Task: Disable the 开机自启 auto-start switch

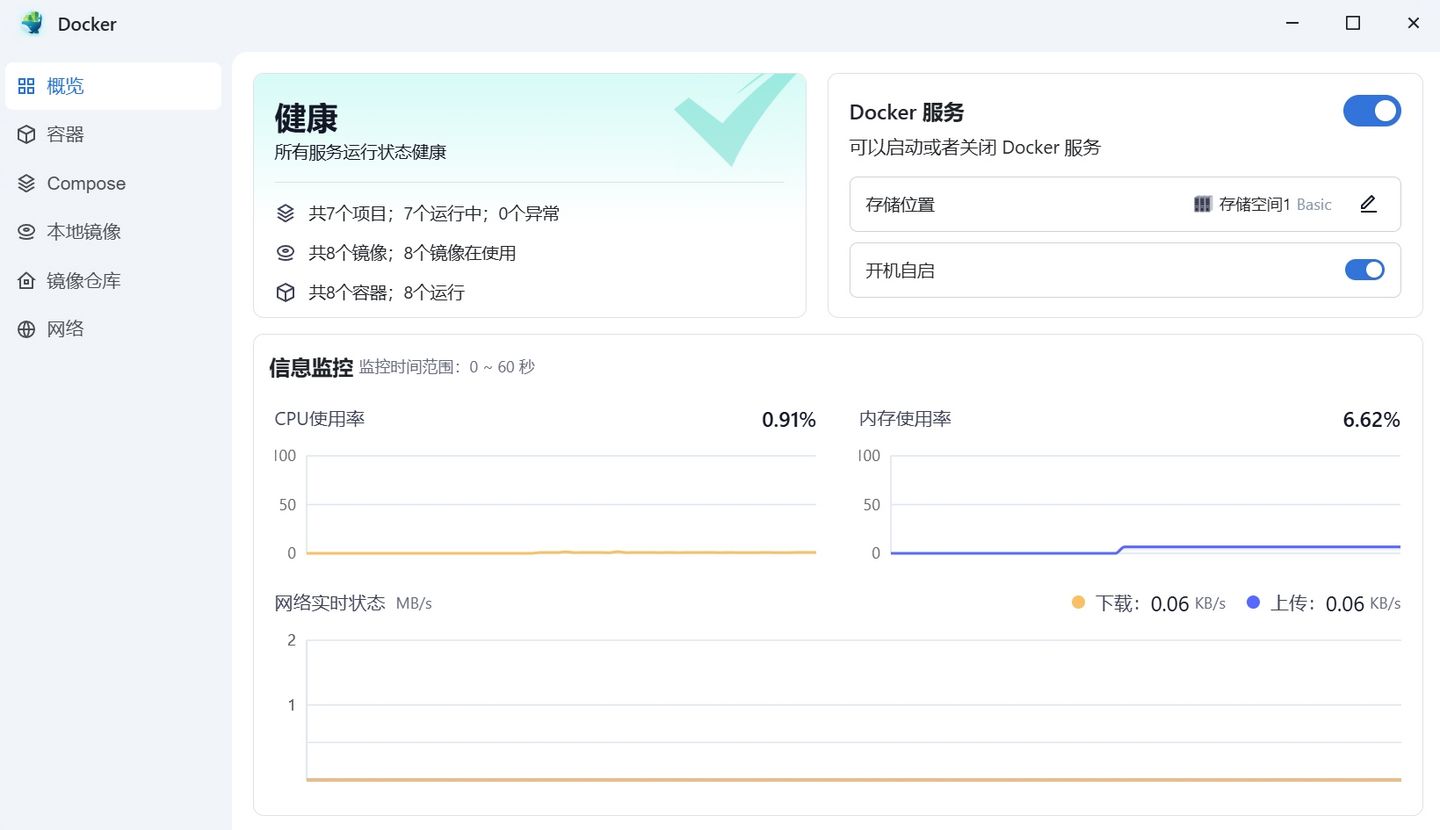Action: point(1364,270)
